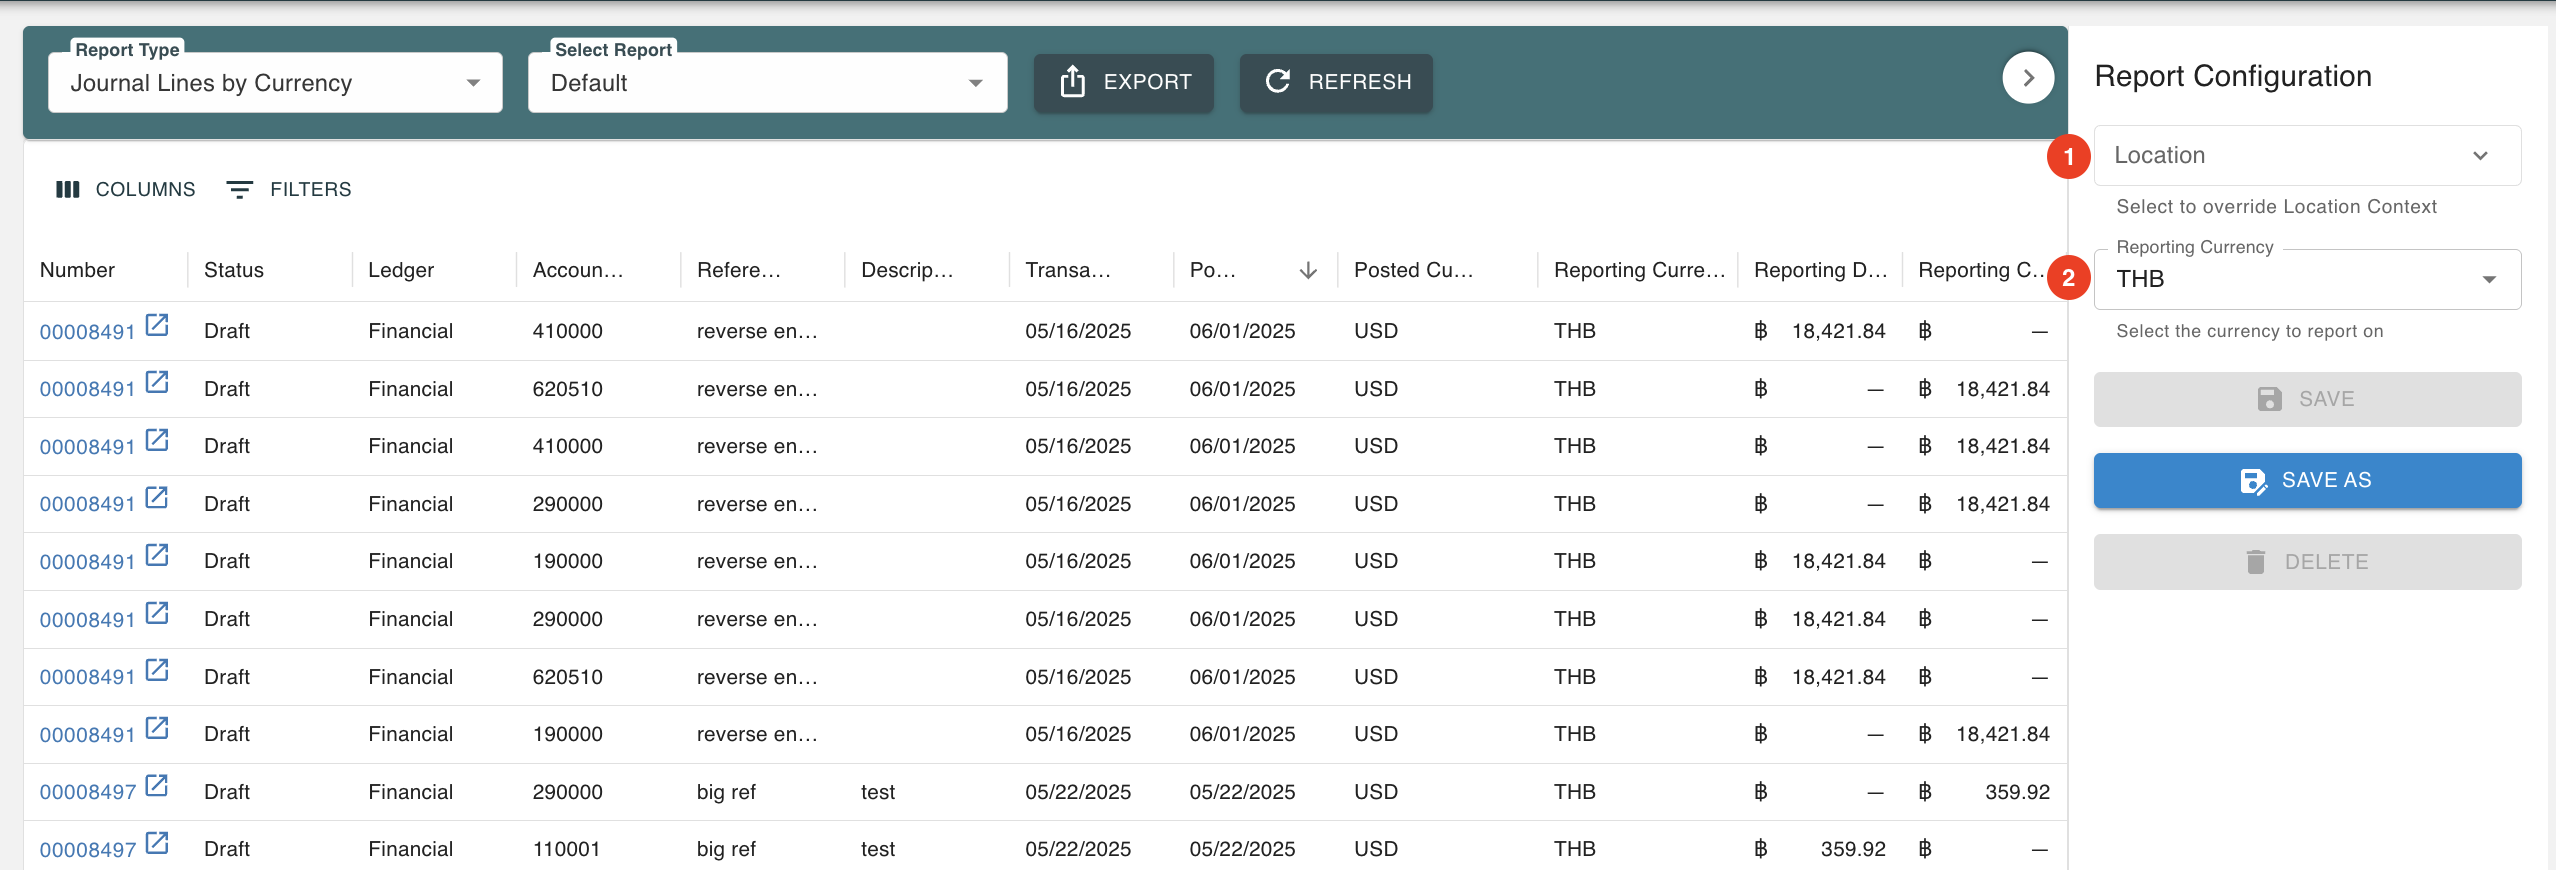The image size is (2556, 870).
Task: Click the trash icon on DELETE button
Action: (x=2256, y=562)
